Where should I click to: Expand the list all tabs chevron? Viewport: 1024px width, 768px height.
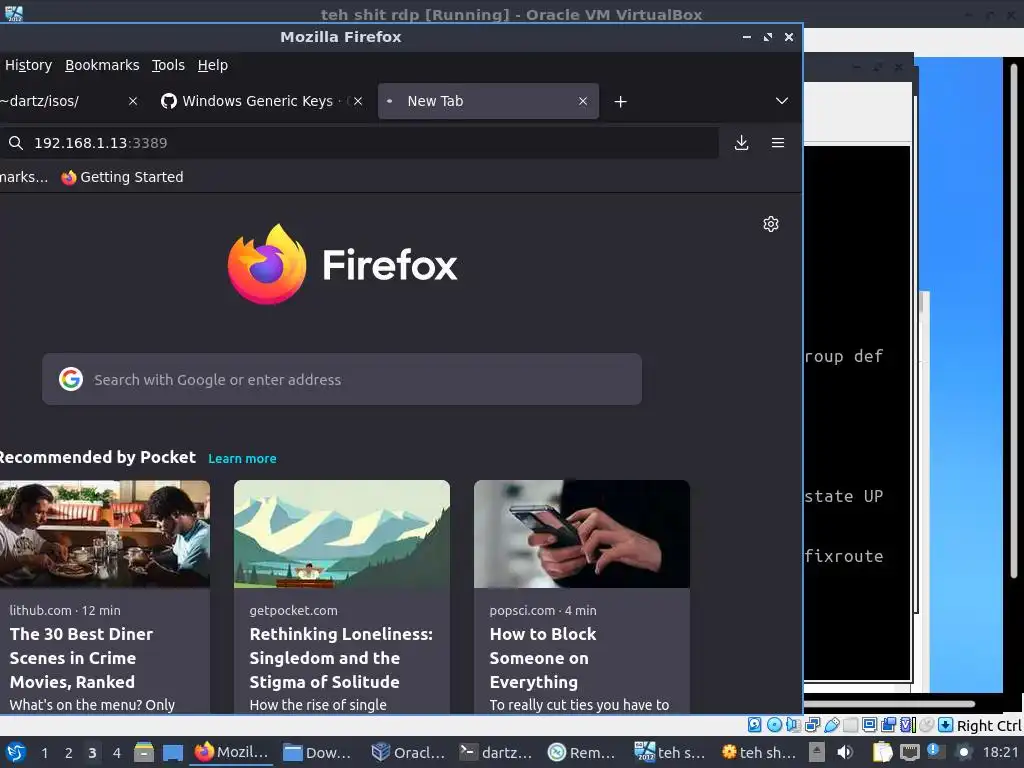tap(782, 101)
